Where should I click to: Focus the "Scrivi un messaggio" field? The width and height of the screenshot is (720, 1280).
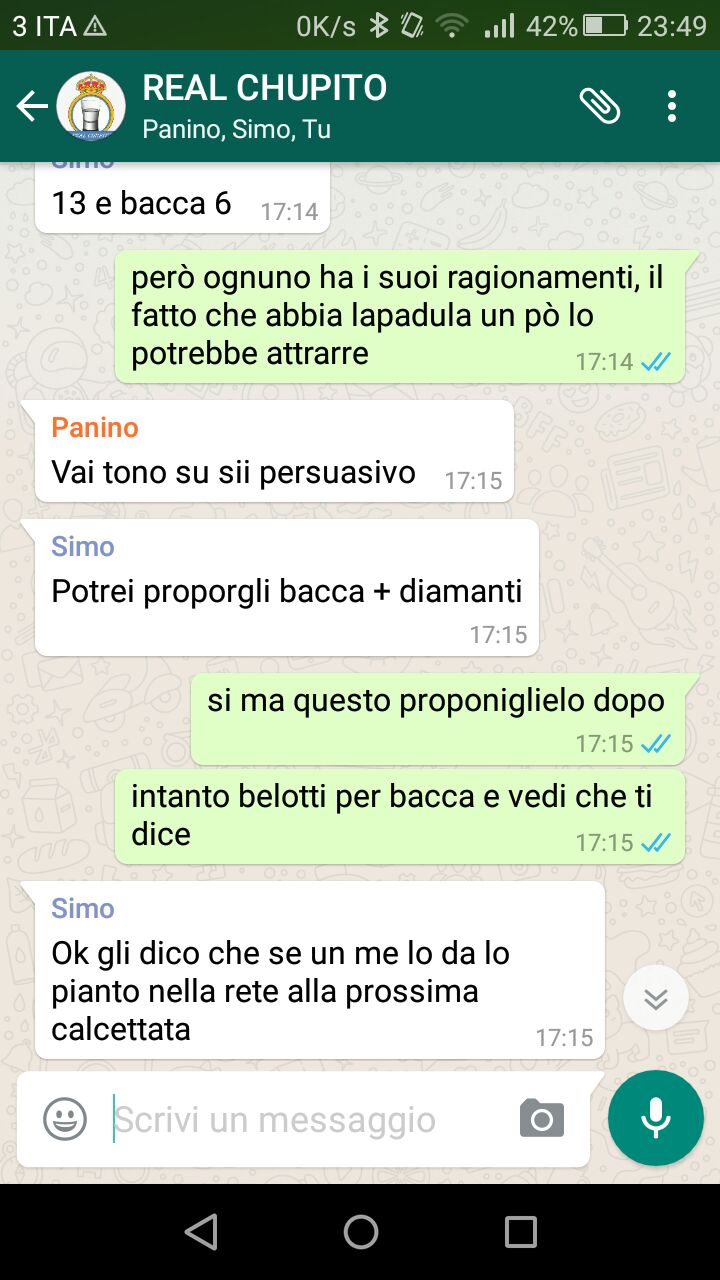click(x=310, y=1120)
